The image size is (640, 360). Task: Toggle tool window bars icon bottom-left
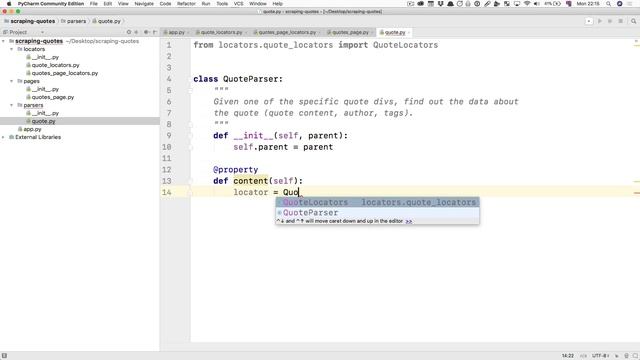(4, 356)
